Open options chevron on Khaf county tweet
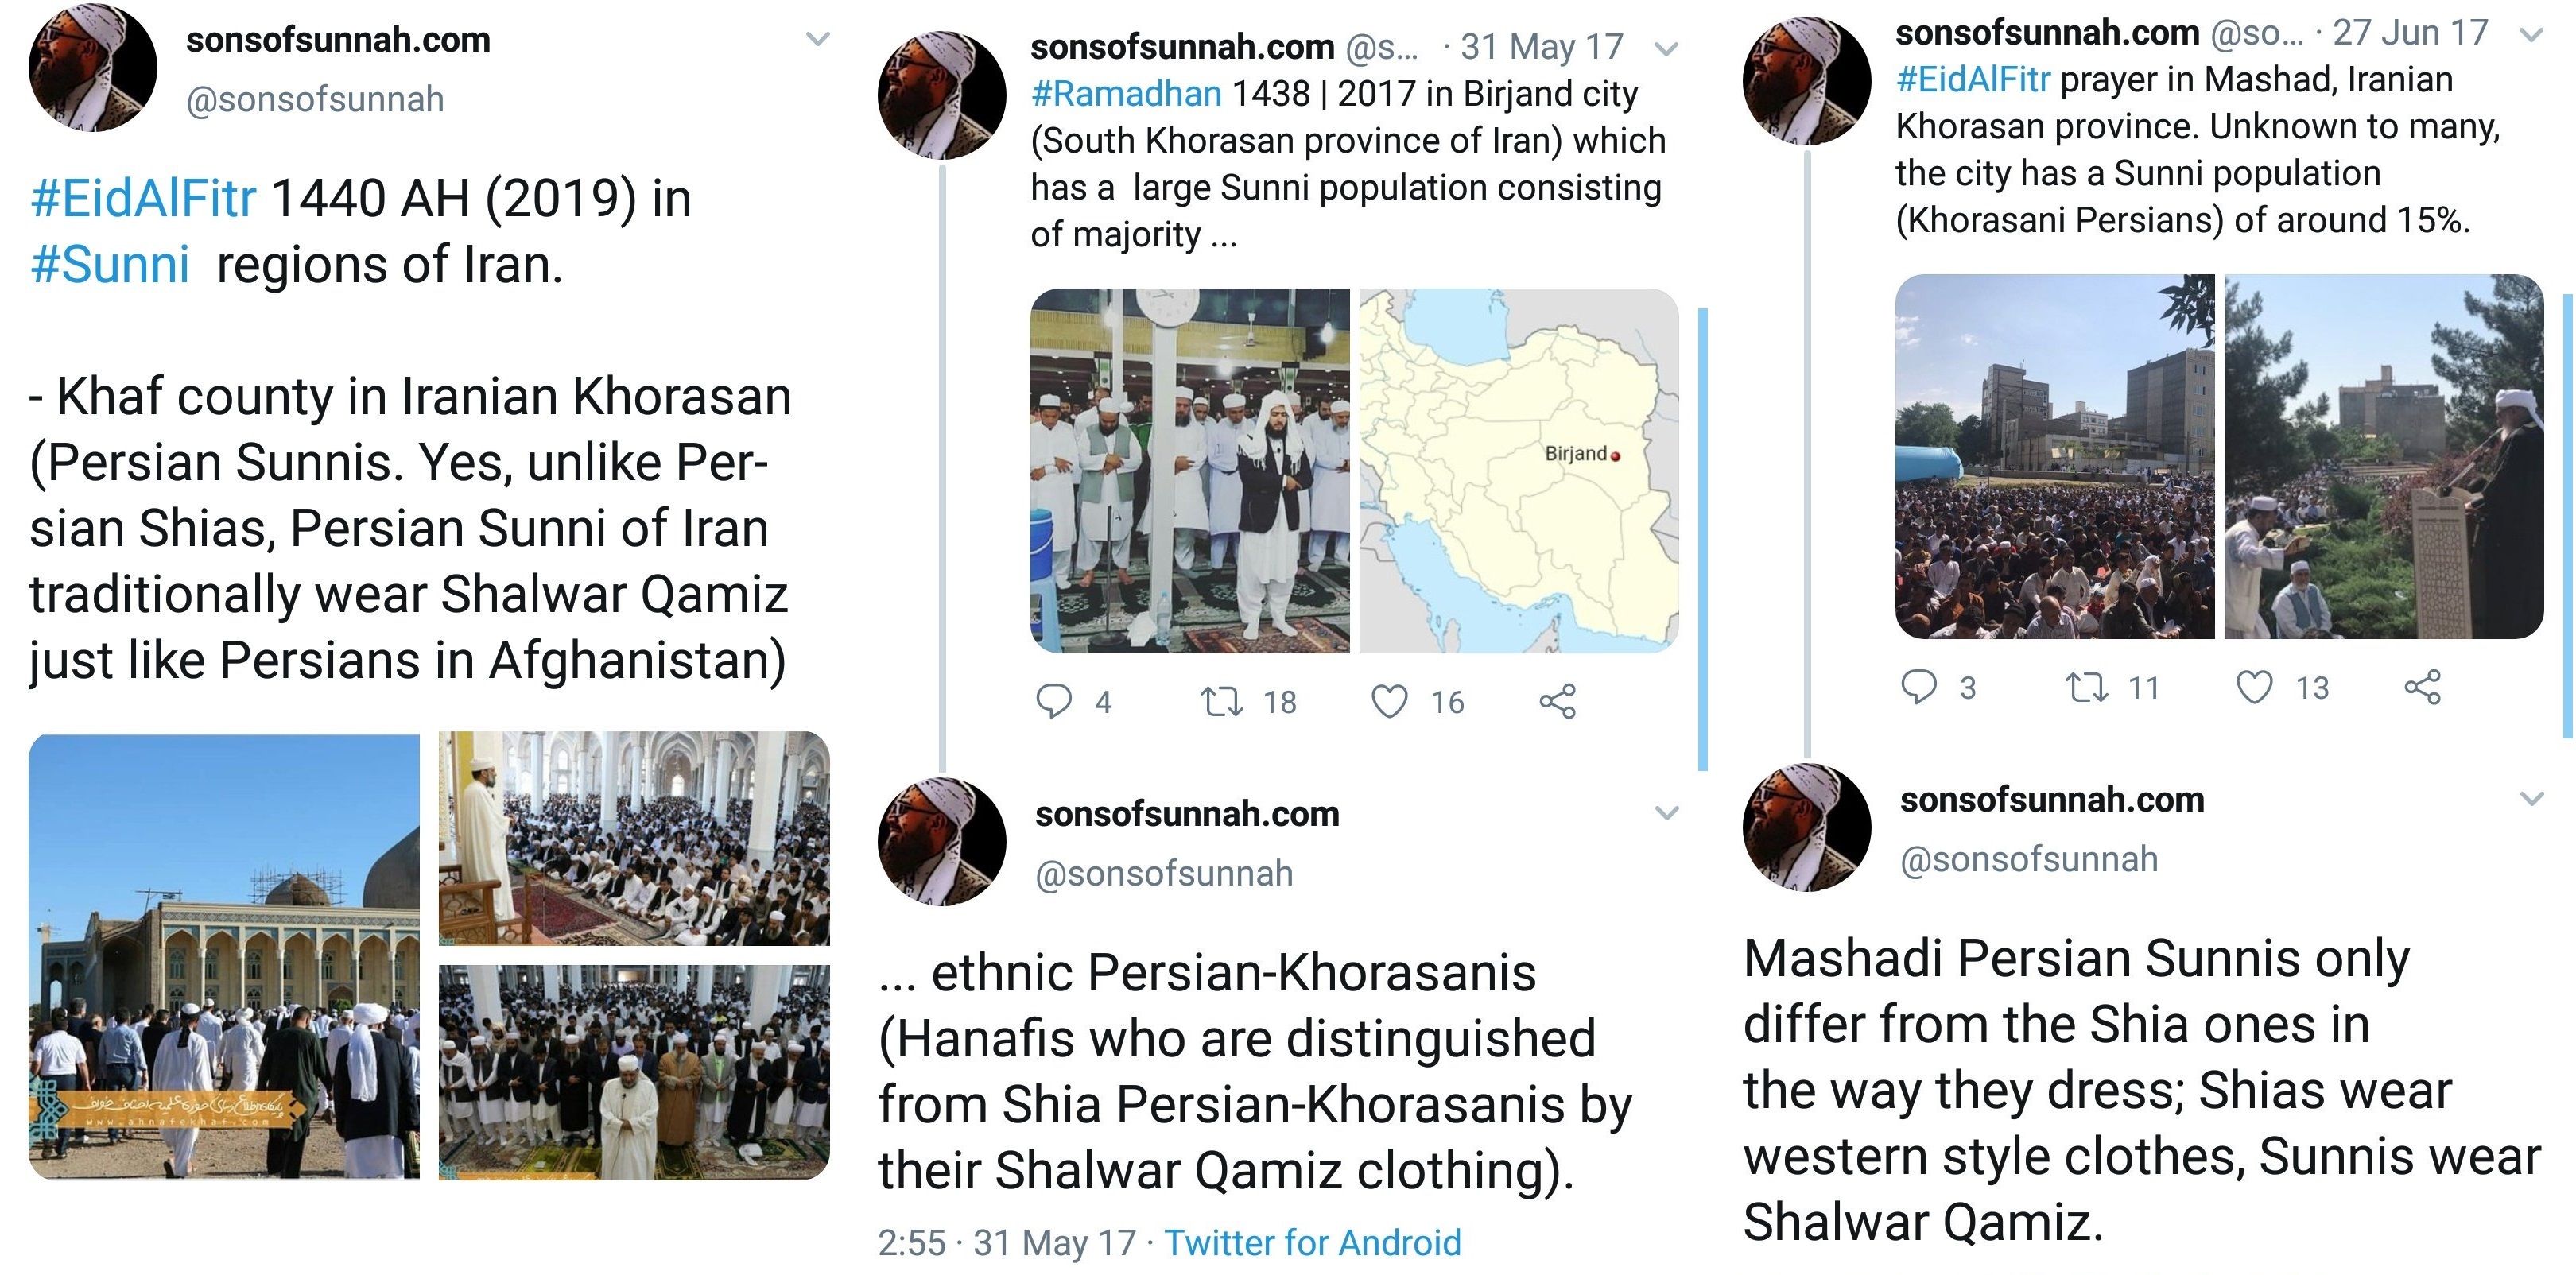The height and width of the screenshot is (1275, 2576). [x=818, y=39]
